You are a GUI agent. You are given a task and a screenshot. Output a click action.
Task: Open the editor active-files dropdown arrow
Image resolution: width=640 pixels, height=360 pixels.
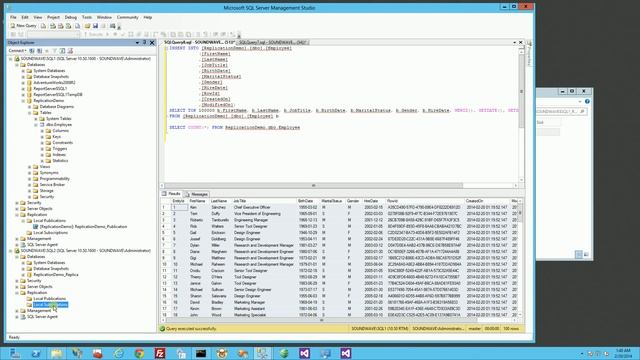pyautogui.click(x=515, y=42)
